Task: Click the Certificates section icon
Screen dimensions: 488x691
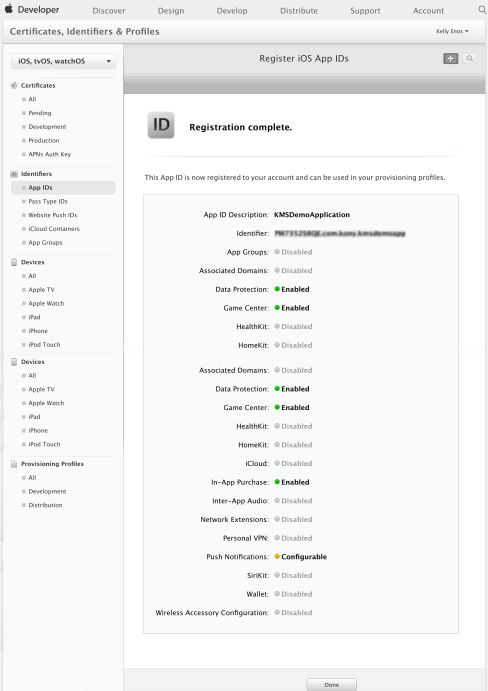Action: click(x=14, y=85)
